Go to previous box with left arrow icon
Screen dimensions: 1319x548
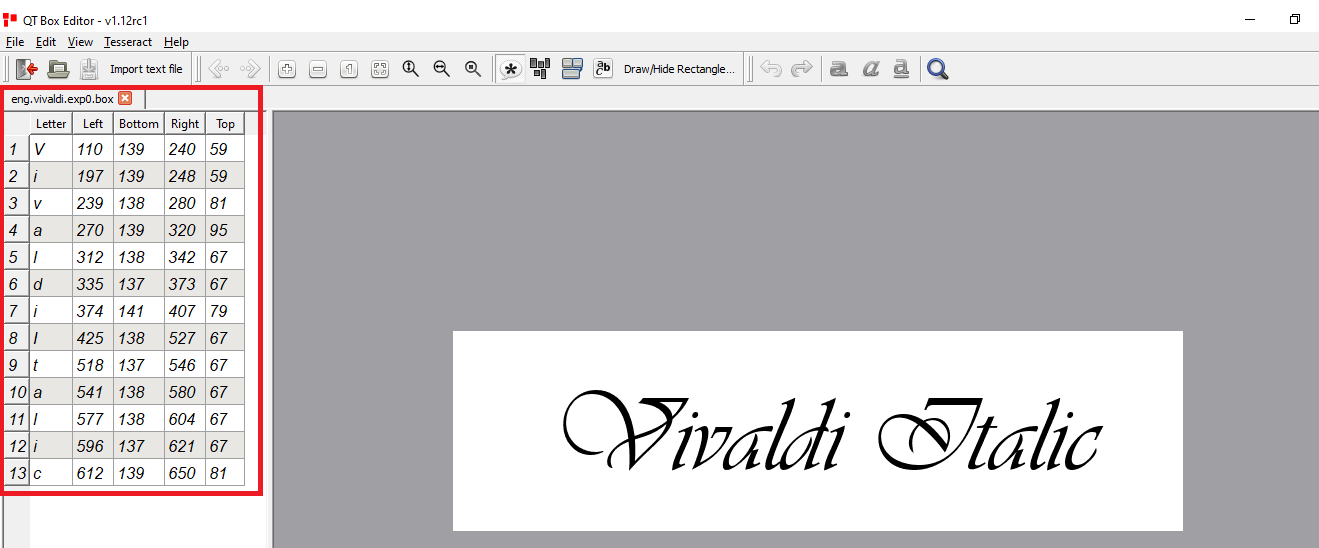219,69
